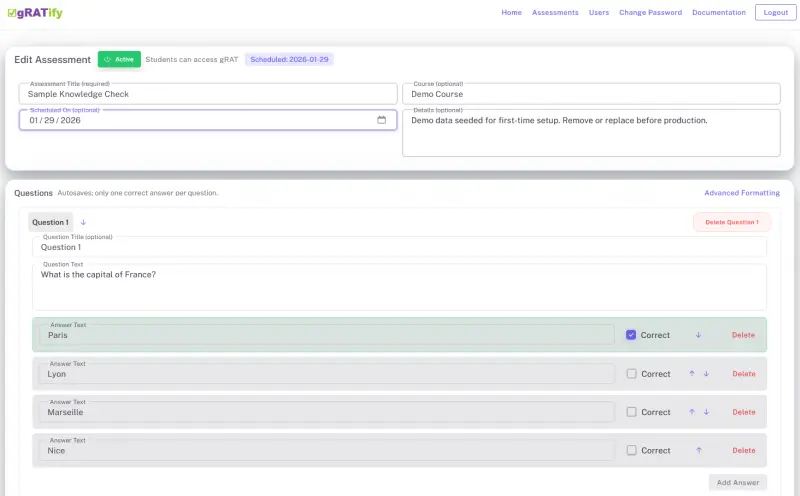Go to Home in the navigation
This screenshot has height=496, width=800.
tap(511, 12)
